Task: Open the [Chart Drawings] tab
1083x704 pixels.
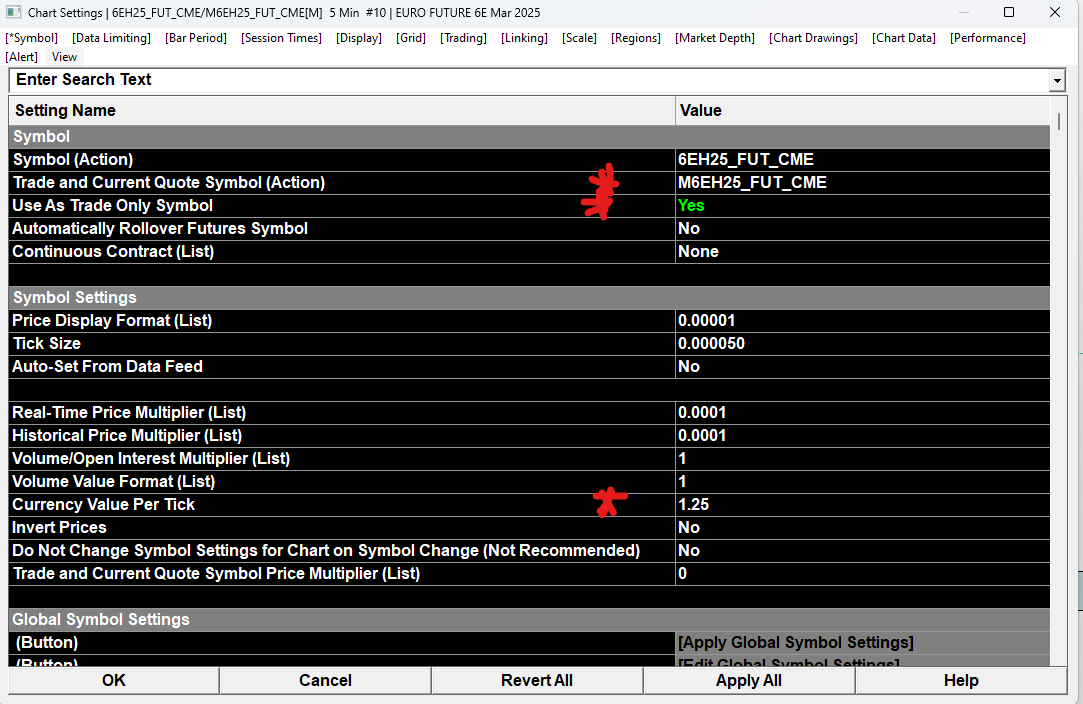Action: [x=814, y=38]
